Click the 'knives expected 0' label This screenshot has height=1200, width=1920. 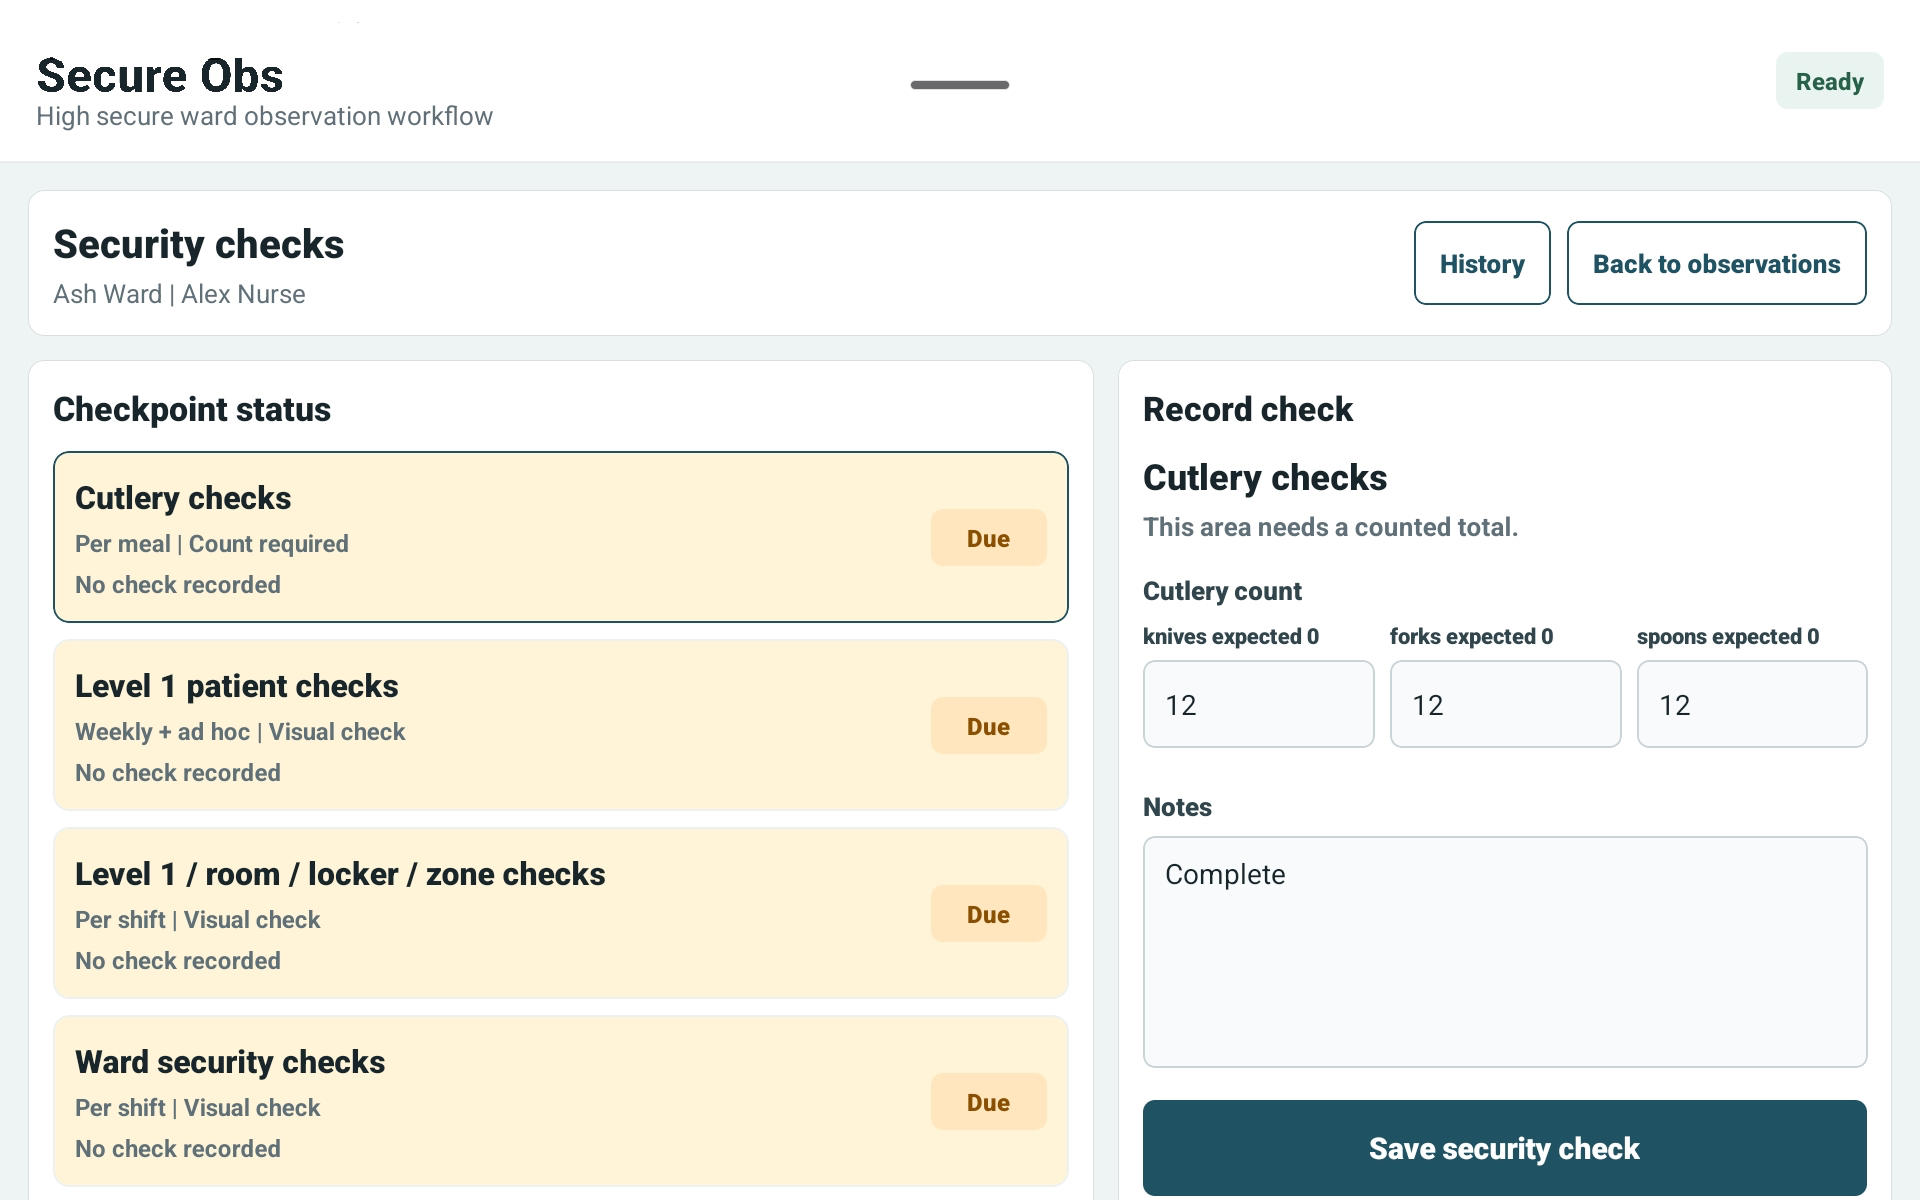click(x=1231, y=636)
